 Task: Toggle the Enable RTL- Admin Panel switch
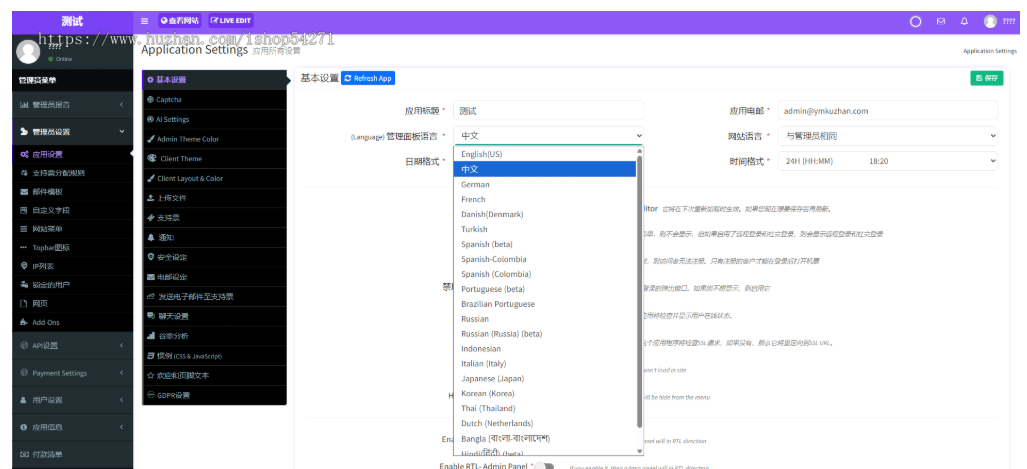click(x=545, y=466)
